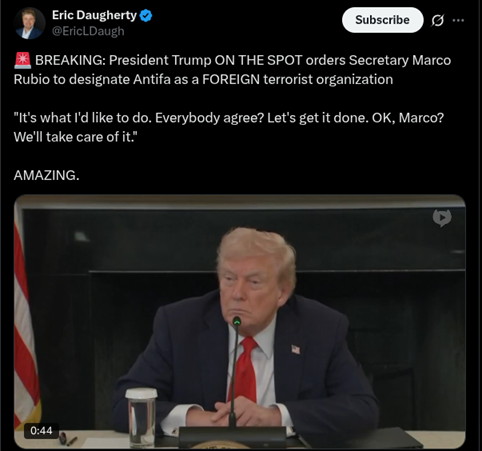Click the word Antifa in the post
The image size is (482, 451).
tap(152, 79)
